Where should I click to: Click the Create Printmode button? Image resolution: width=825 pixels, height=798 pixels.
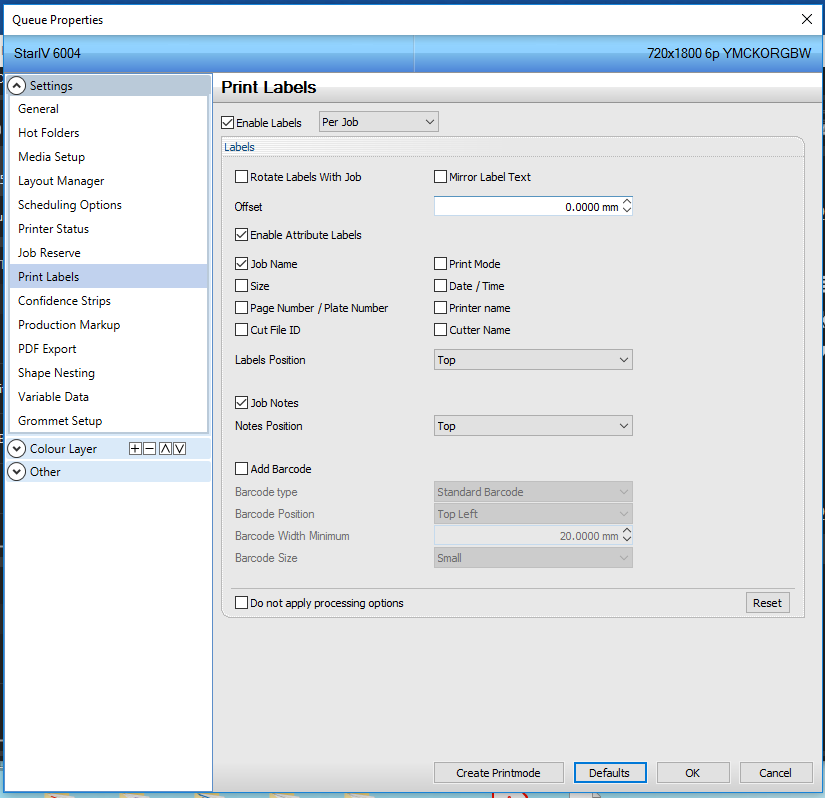click(x=498, y=773)
